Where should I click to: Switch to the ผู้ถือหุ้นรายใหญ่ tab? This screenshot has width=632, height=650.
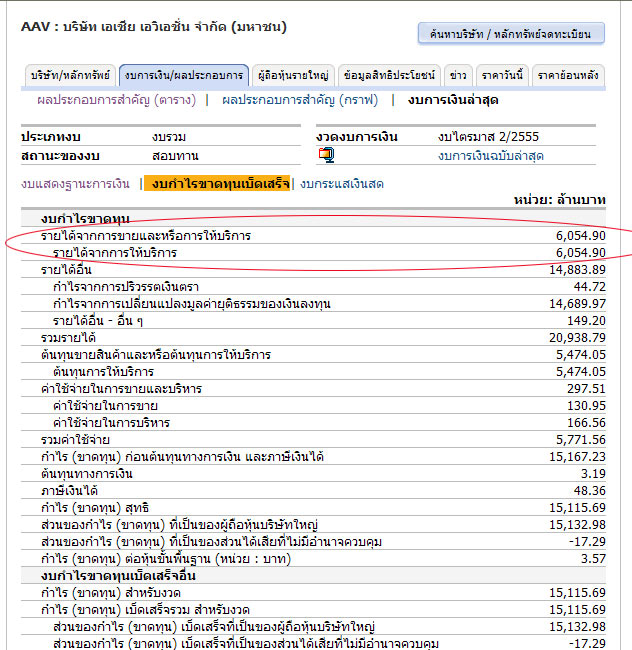point(292,75)
